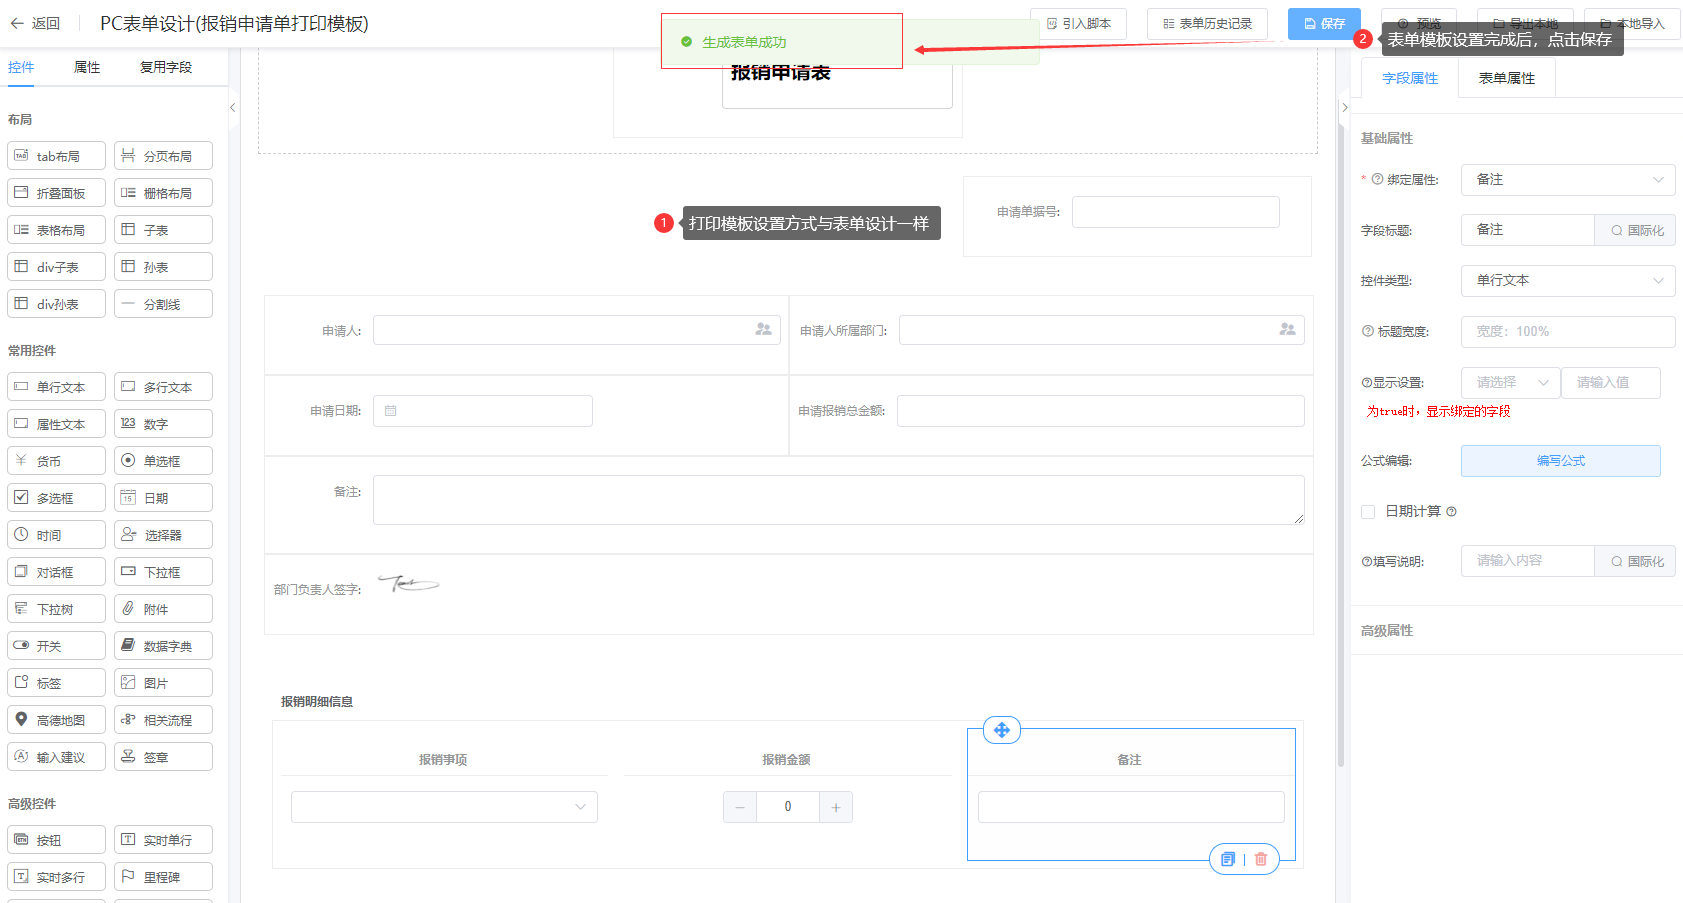
Task: Insert a 折叠面板 collapse panel
Action: tap(56, 193)
